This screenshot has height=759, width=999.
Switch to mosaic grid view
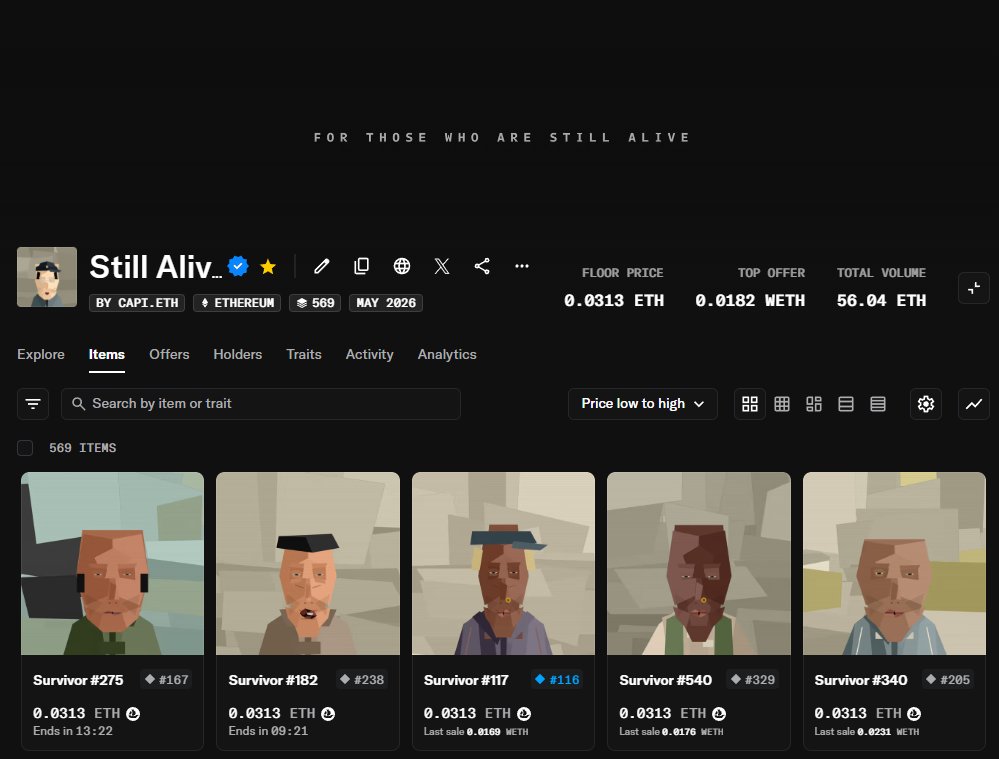(814, 404)
